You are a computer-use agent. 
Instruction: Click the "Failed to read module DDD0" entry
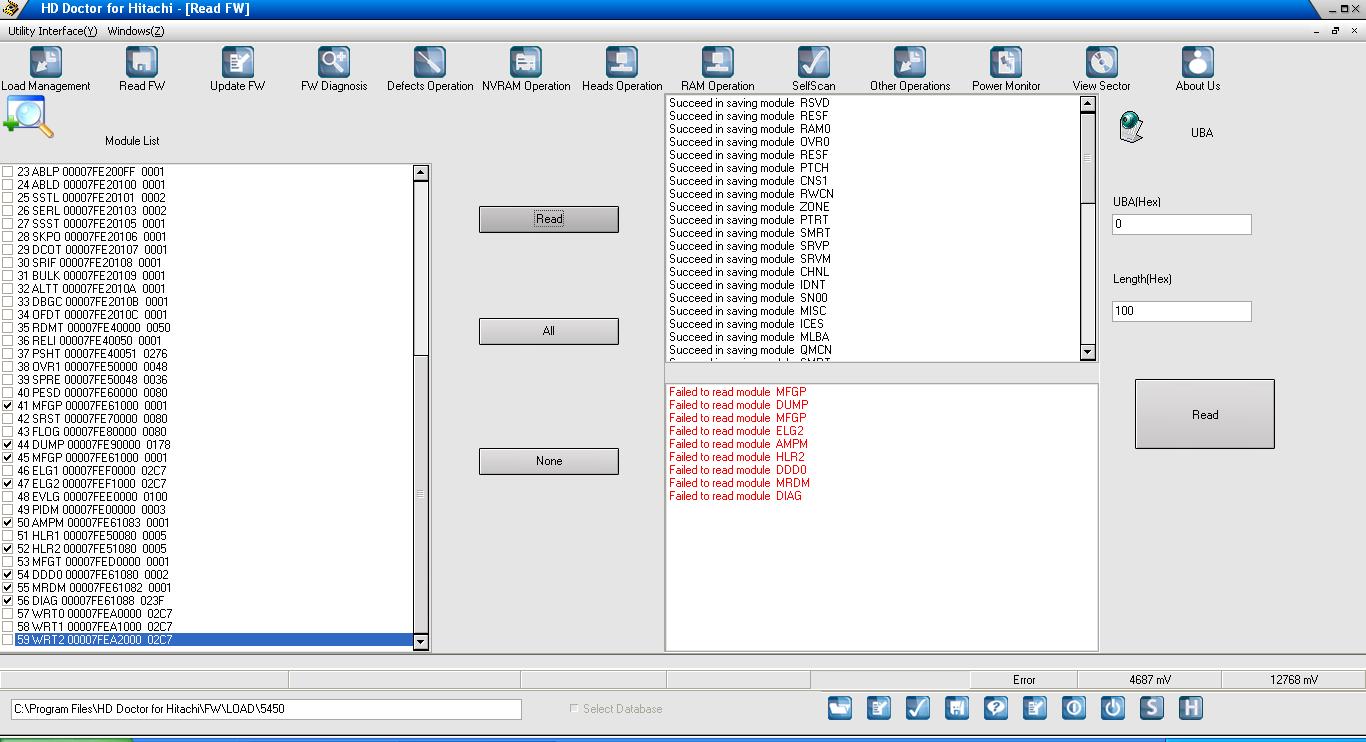[738, 470]
